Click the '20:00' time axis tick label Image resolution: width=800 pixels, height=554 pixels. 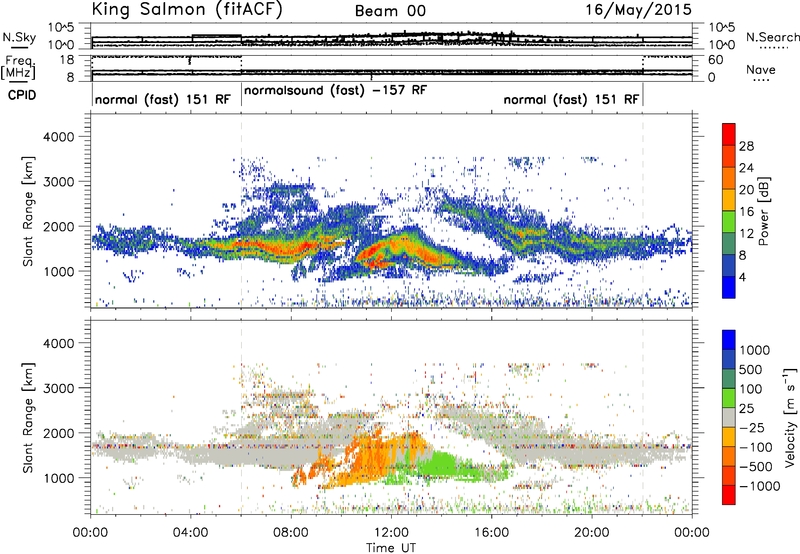click(x=592, y=533)
